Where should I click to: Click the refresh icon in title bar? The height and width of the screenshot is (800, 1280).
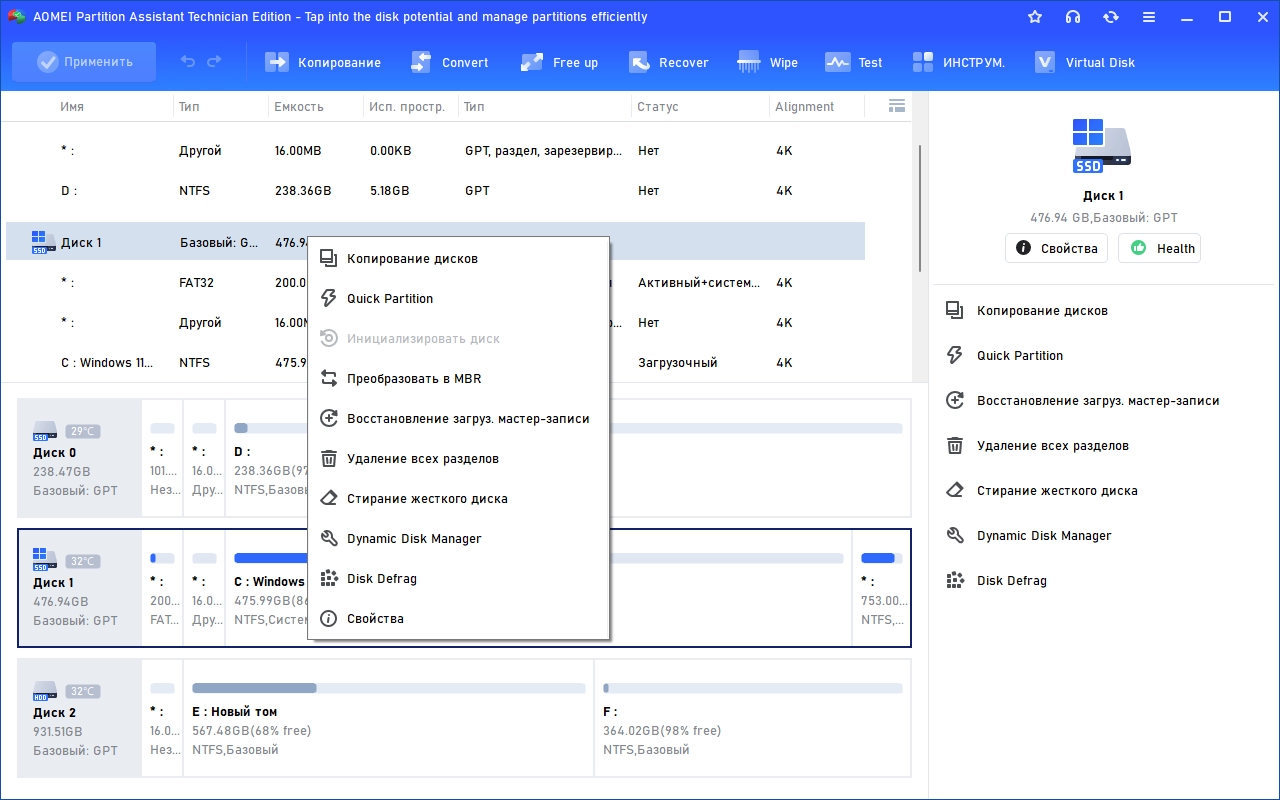click(x=1111, y=17)
